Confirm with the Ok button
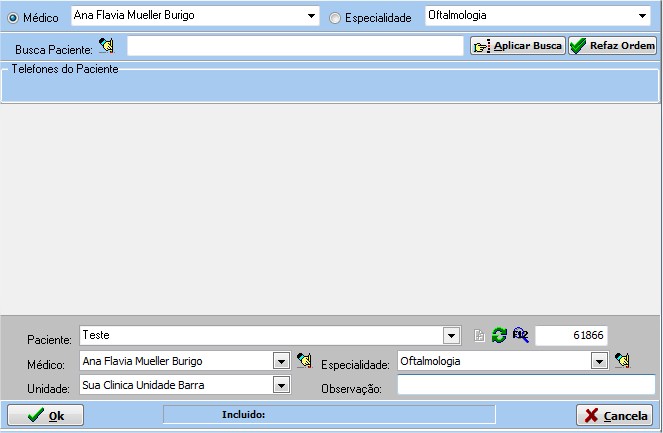The width and height of the screenshot is (663, 433). click(x=46, y=415)
